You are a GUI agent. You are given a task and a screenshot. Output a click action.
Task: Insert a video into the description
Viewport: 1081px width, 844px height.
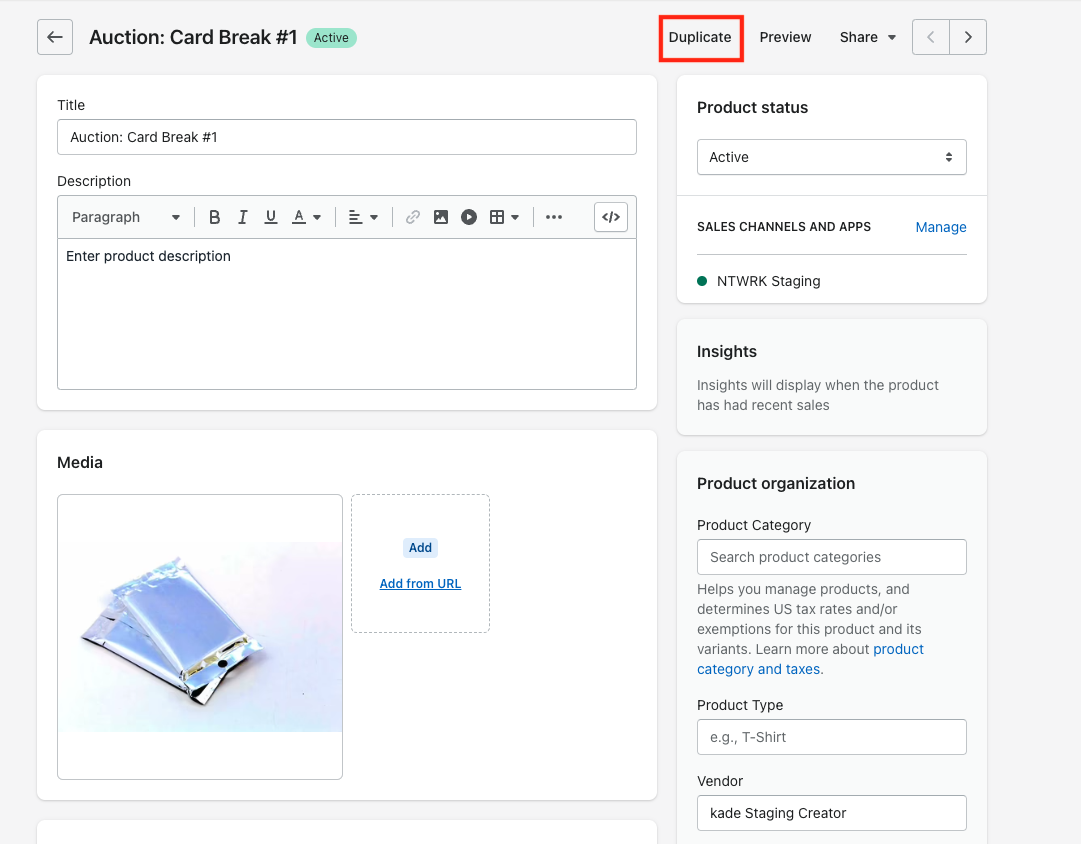click(x=469, y=216)
